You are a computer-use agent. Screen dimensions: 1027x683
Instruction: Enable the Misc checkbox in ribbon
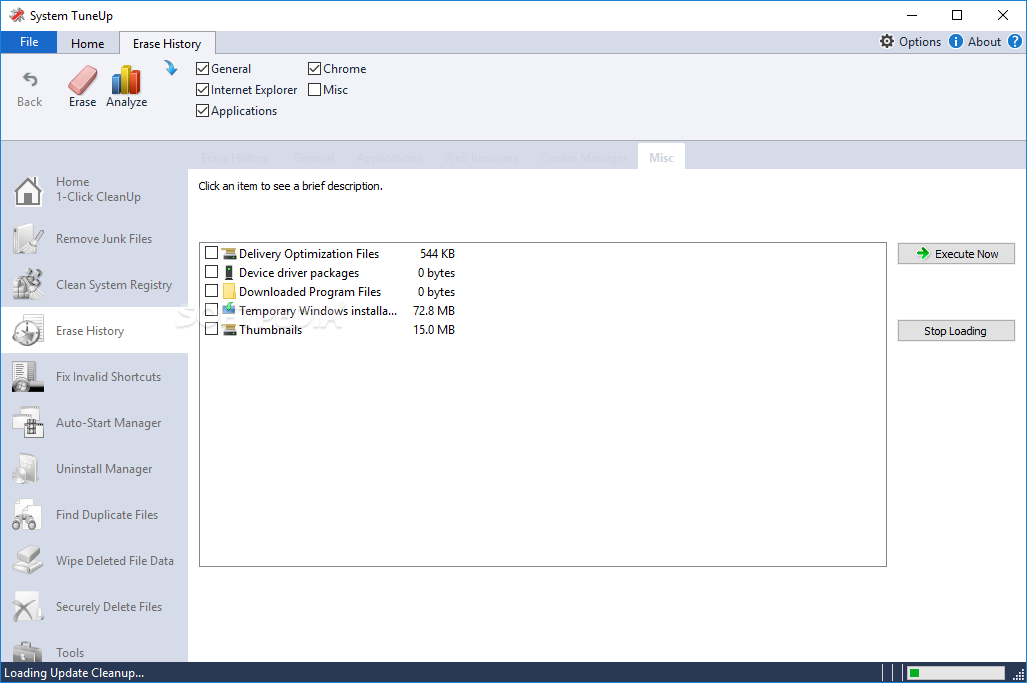pyautogui.click(x=314, y=89)
